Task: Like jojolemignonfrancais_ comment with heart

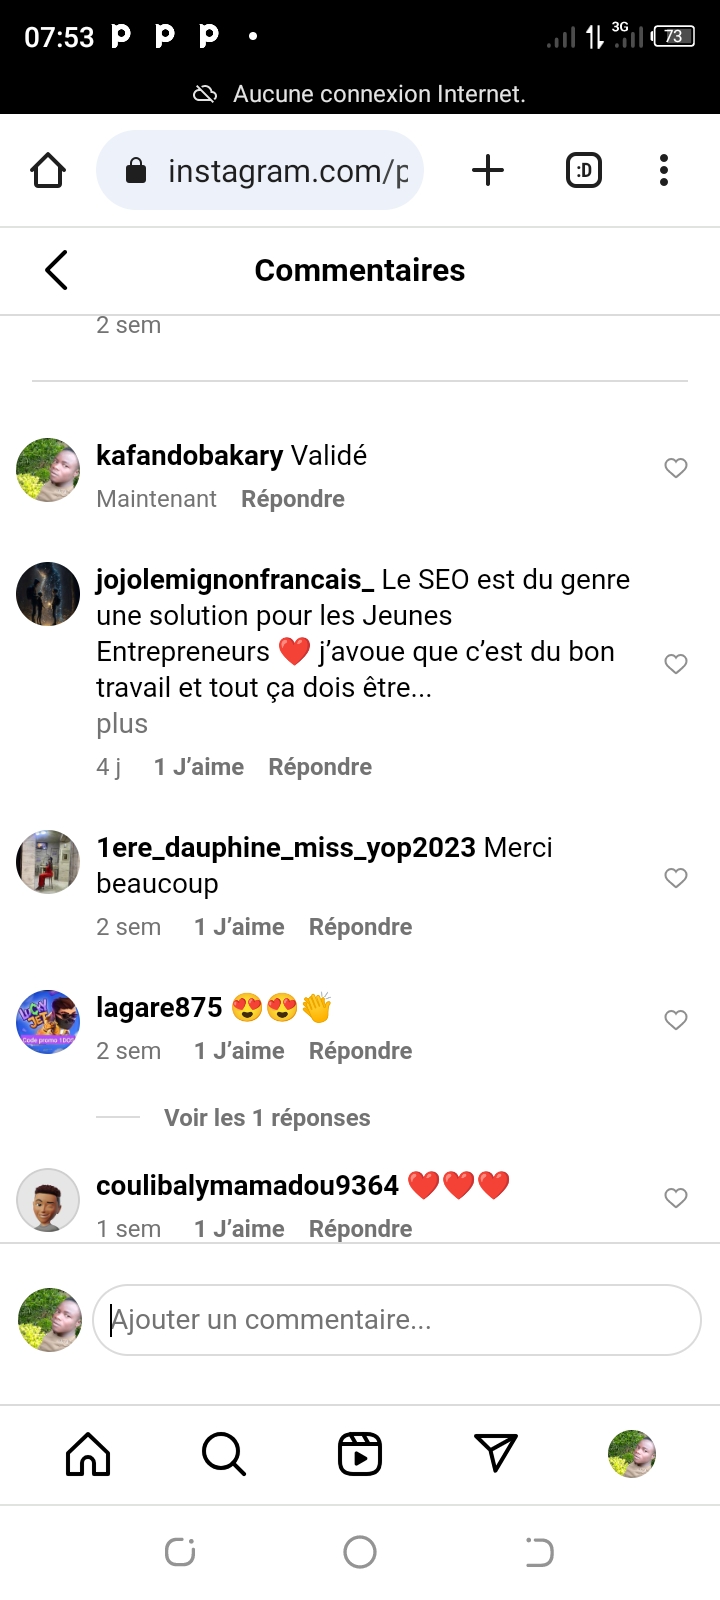Action: (676, 664)
